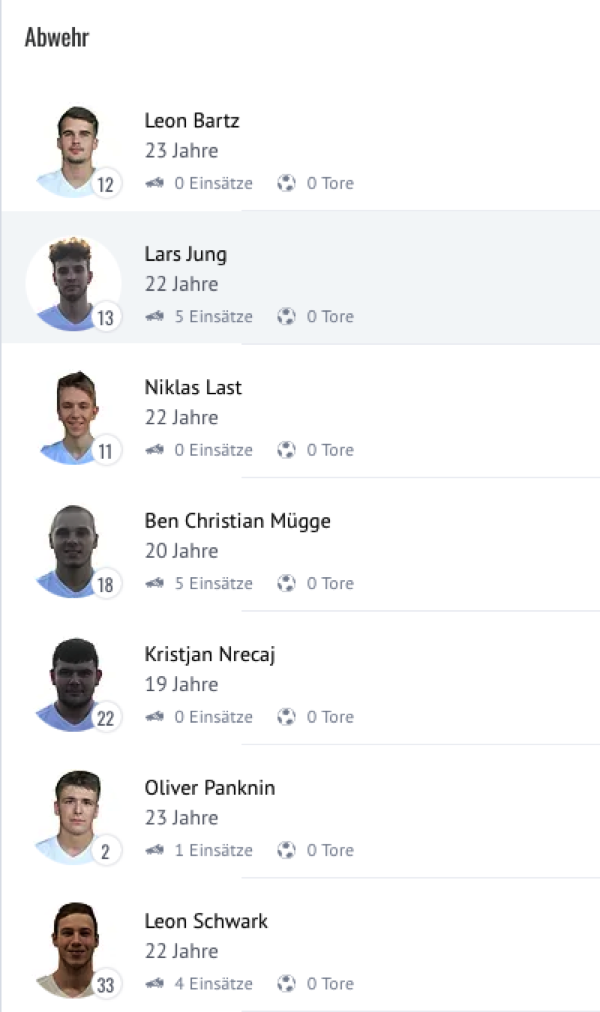Click the cleat icon in Leon Schwark's row
This screenshot has width=600, height=1012.
[154, 984]
